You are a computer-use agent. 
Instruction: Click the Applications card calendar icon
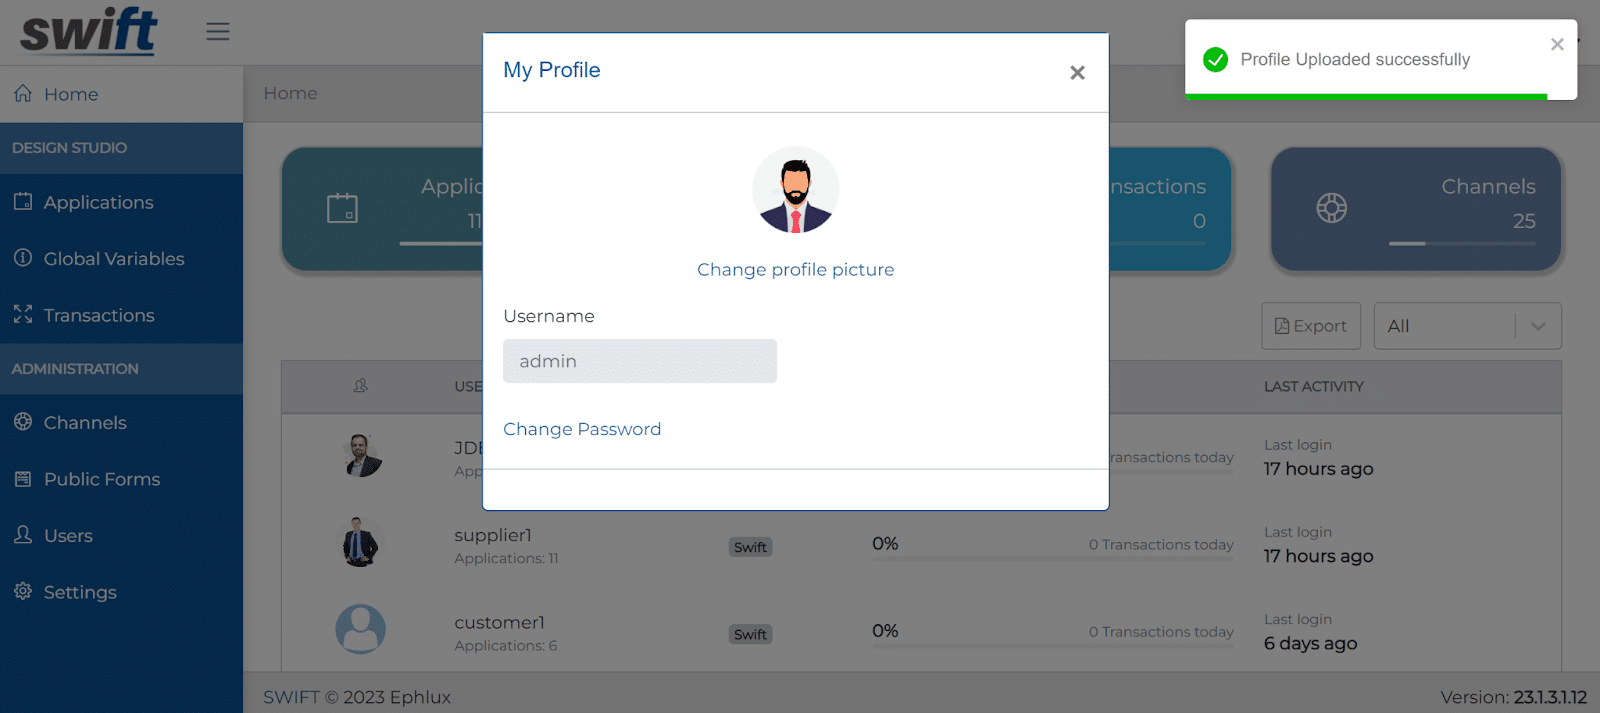[342, 208]
